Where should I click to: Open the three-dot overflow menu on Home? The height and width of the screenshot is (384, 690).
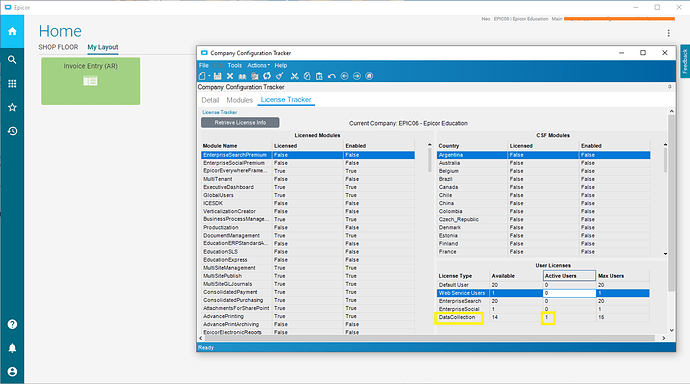[668, 33]
